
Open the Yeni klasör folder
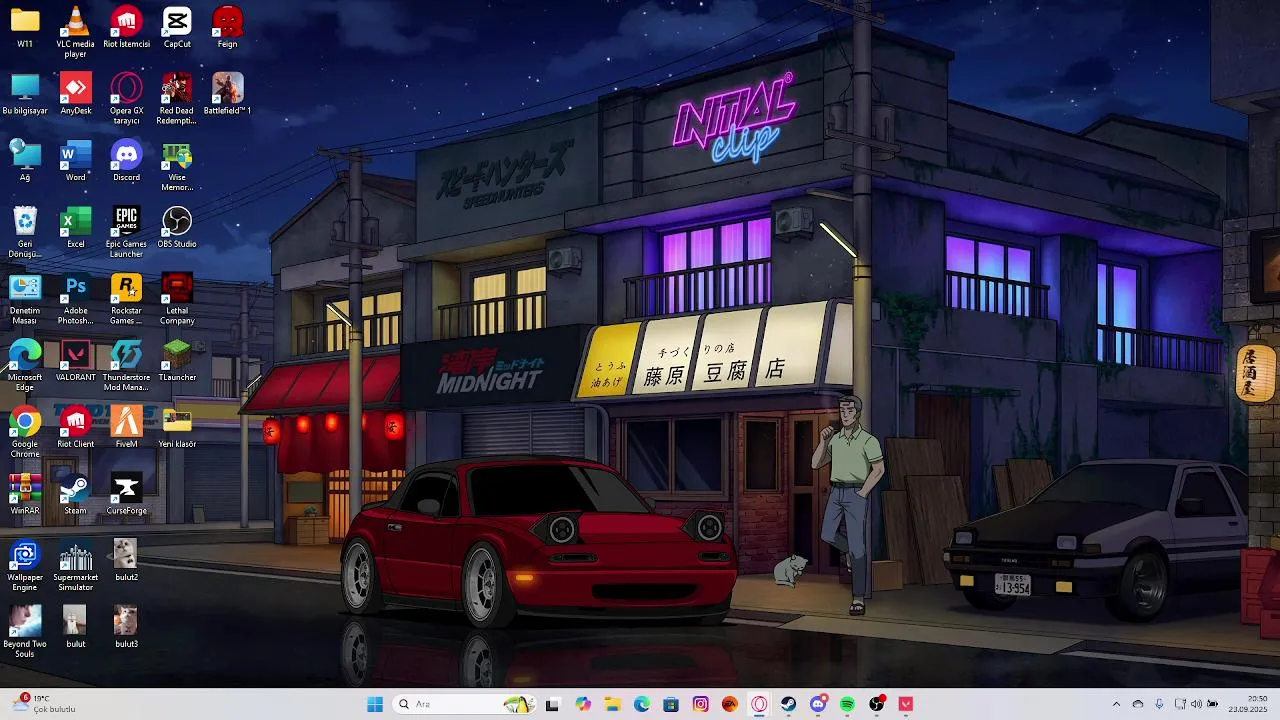pos(177,427)
